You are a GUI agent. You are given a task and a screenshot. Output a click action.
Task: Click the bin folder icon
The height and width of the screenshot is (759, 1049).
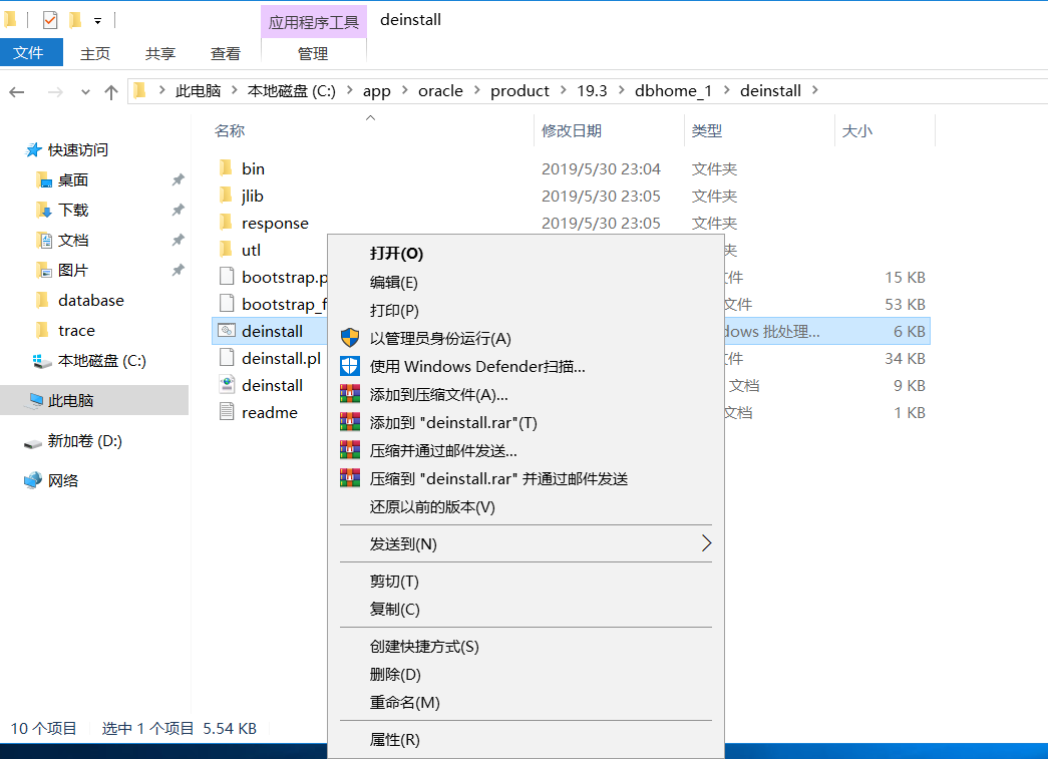[x=227, y=167]
